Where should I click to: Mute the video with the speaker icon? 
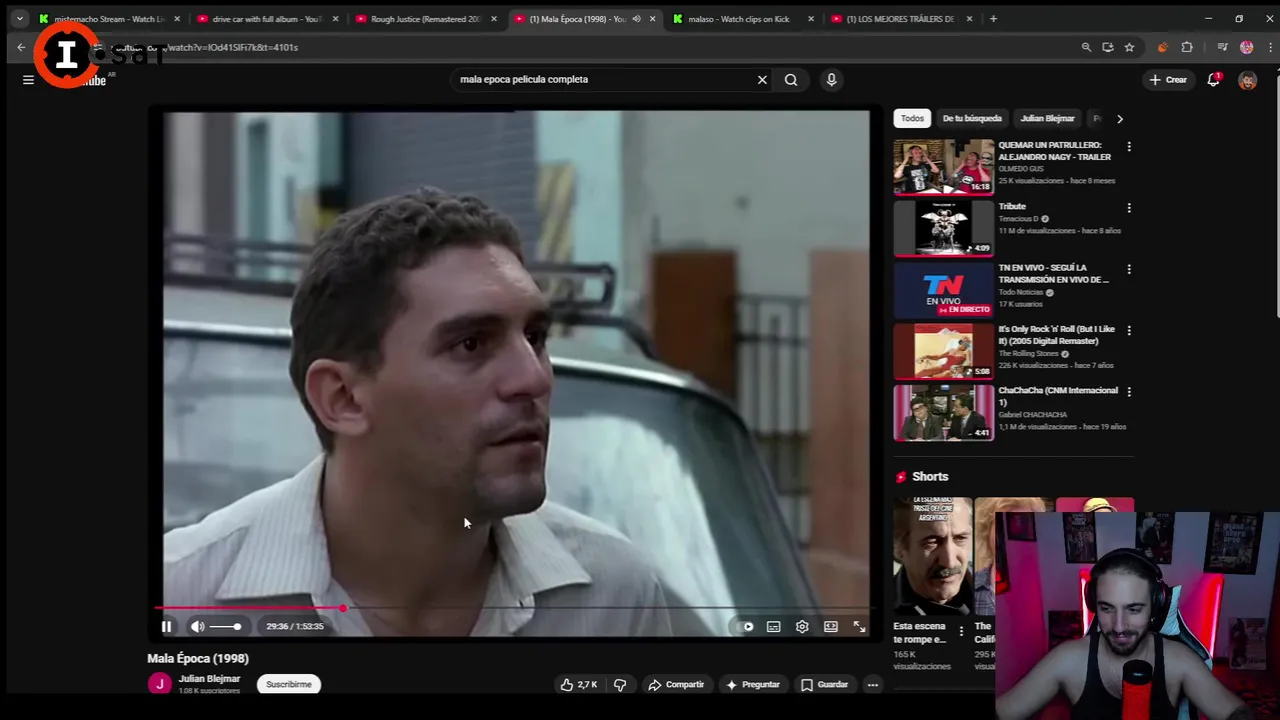pos(198,627)
